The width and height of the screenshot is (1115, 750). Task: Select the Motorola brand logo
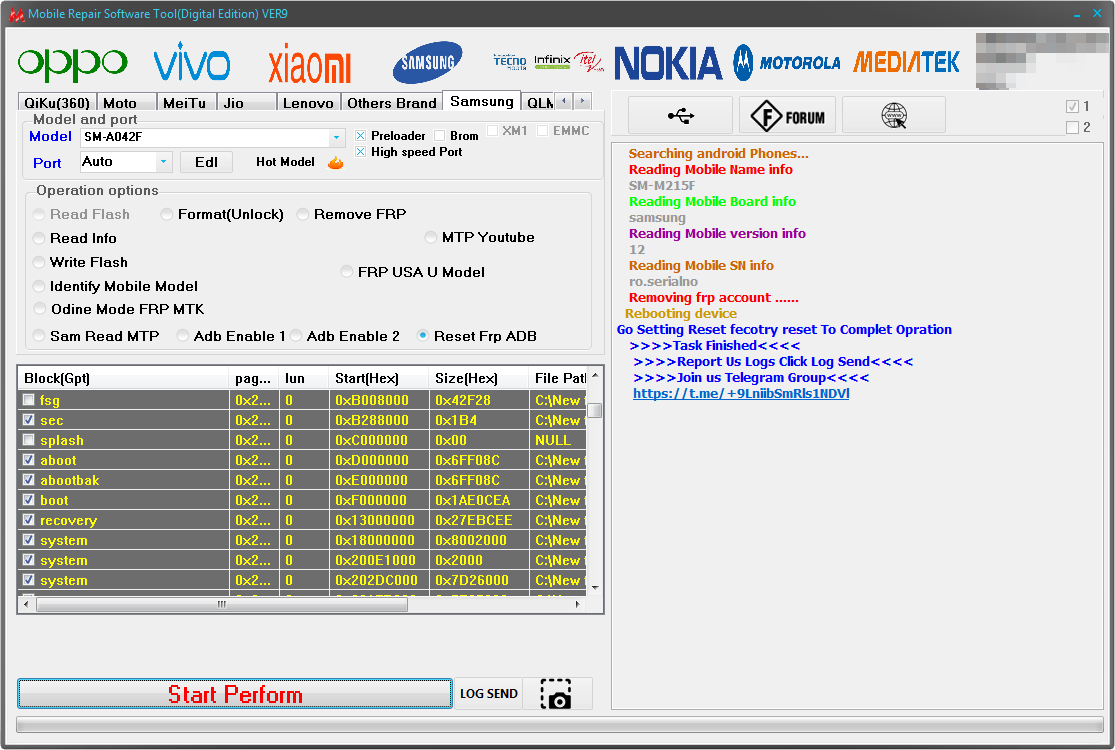(x=787, y=63)
